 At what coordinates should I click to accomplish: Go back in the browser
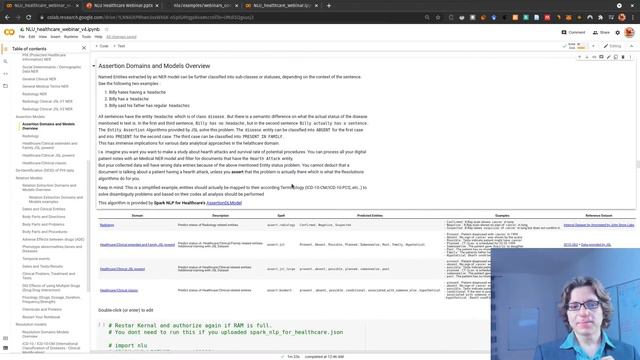[x=7, y=18]
